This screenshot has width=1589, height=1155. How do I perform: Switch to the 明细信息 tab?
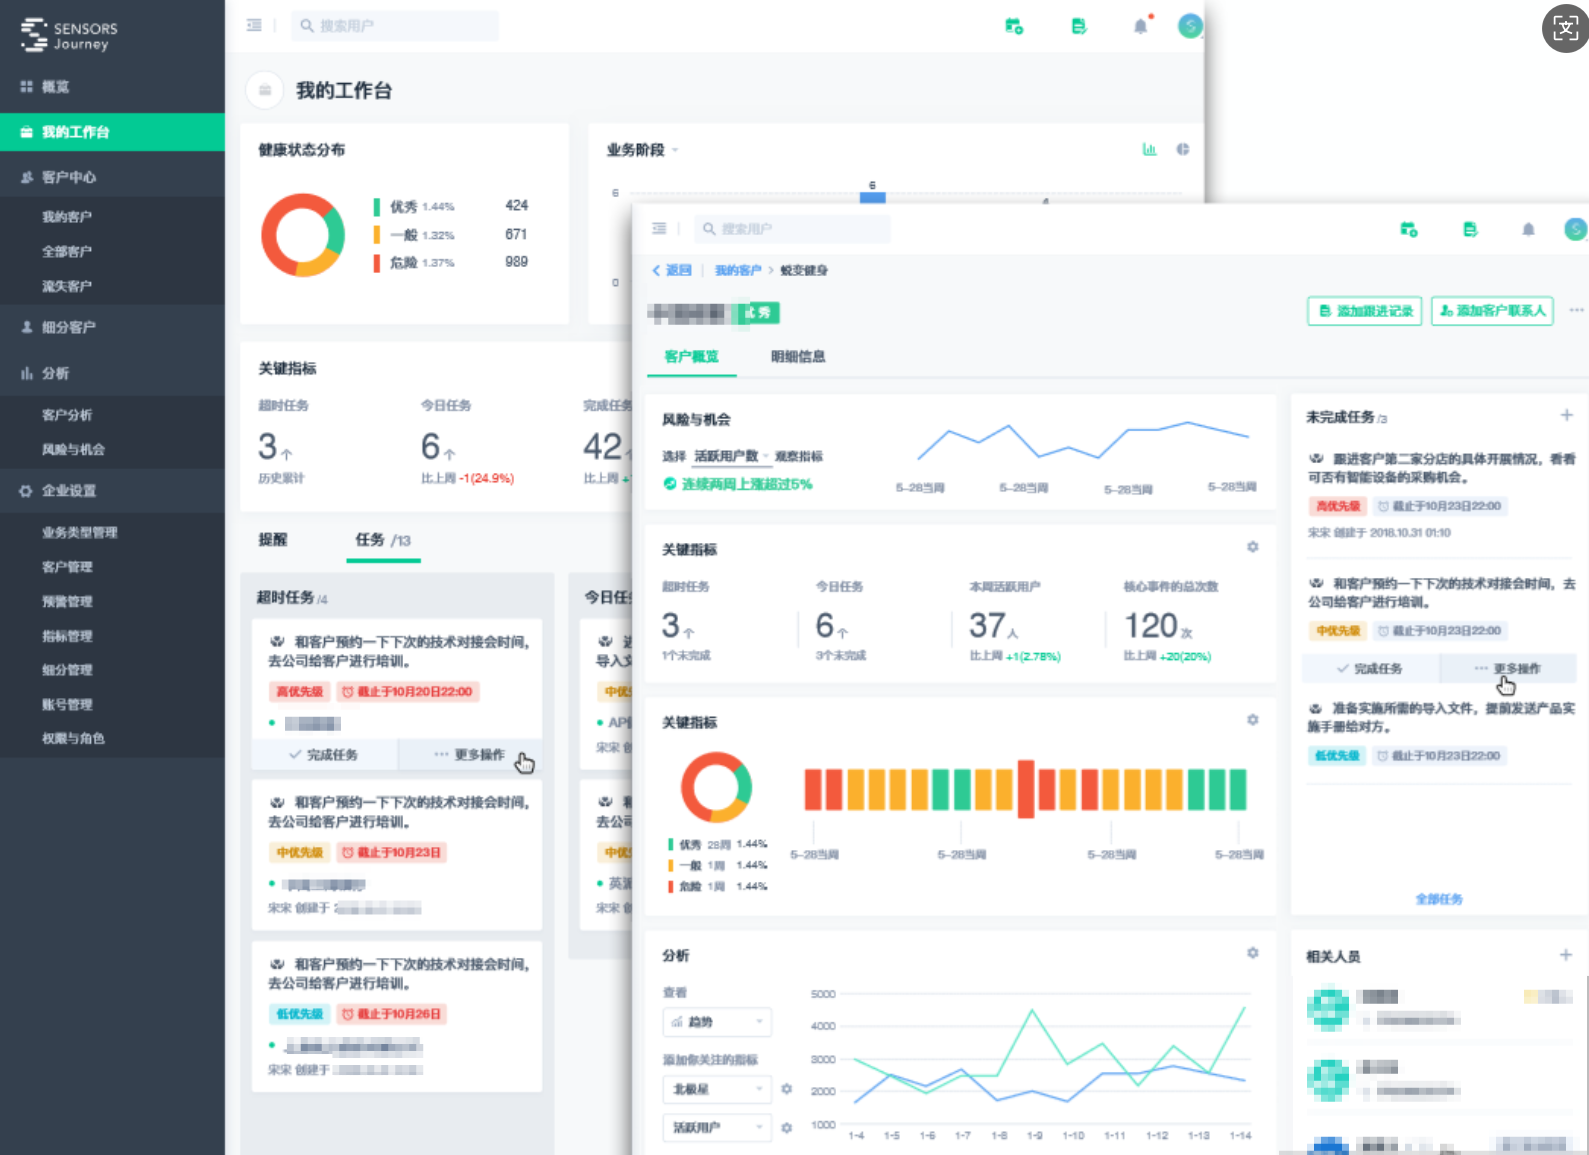click(x=798, y=356)
